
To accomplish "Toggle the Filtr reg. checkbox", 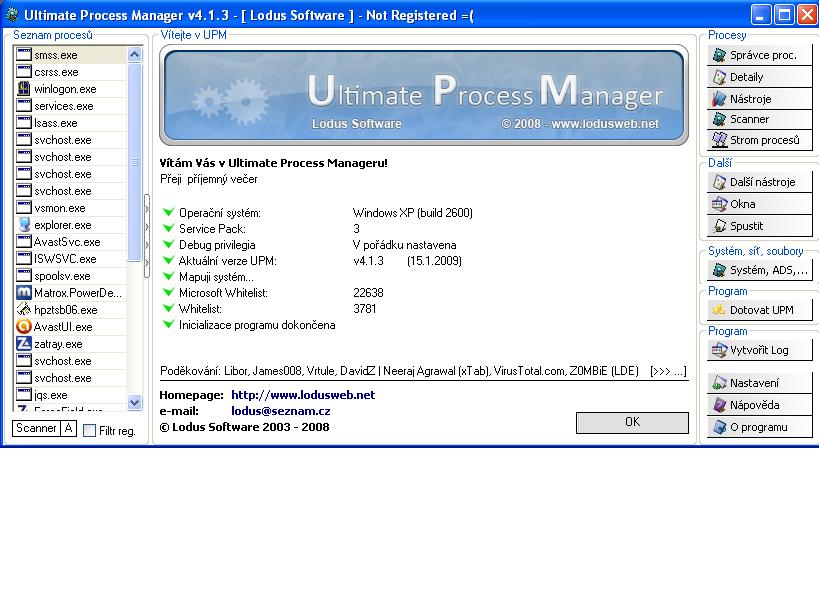I will pos(90,431).
